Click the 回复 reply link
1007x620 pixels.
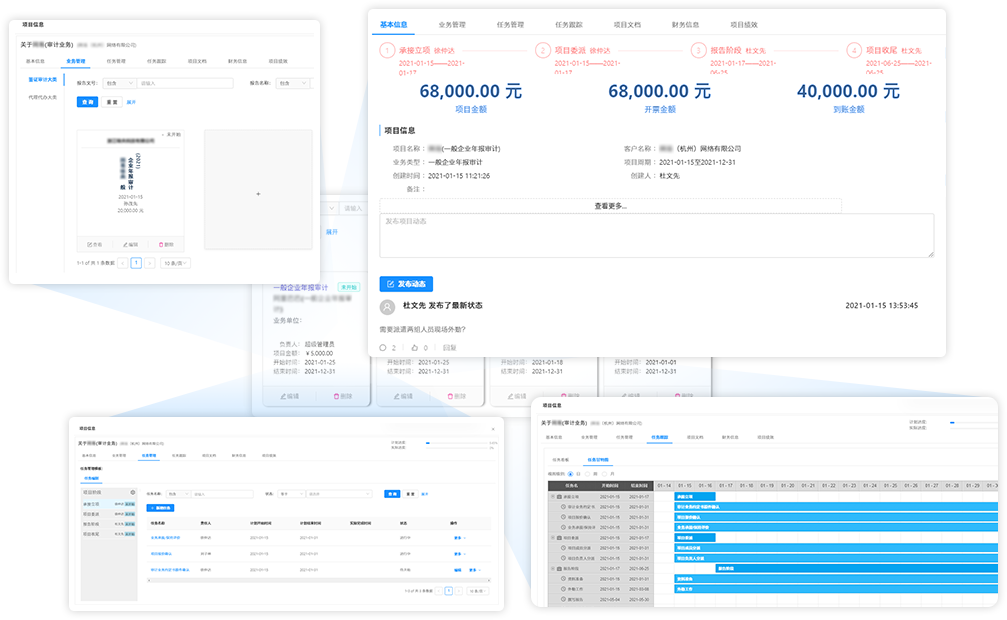click(x=450, y=348)
